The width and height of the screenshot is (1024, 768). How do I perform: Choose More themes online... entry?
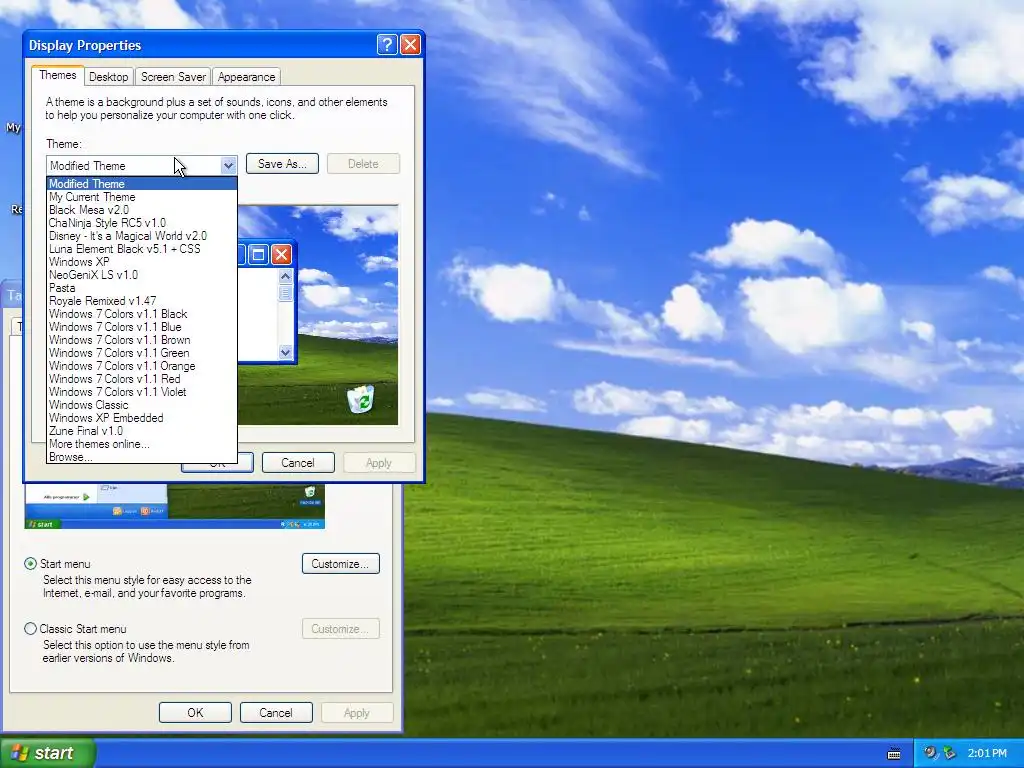142,444
